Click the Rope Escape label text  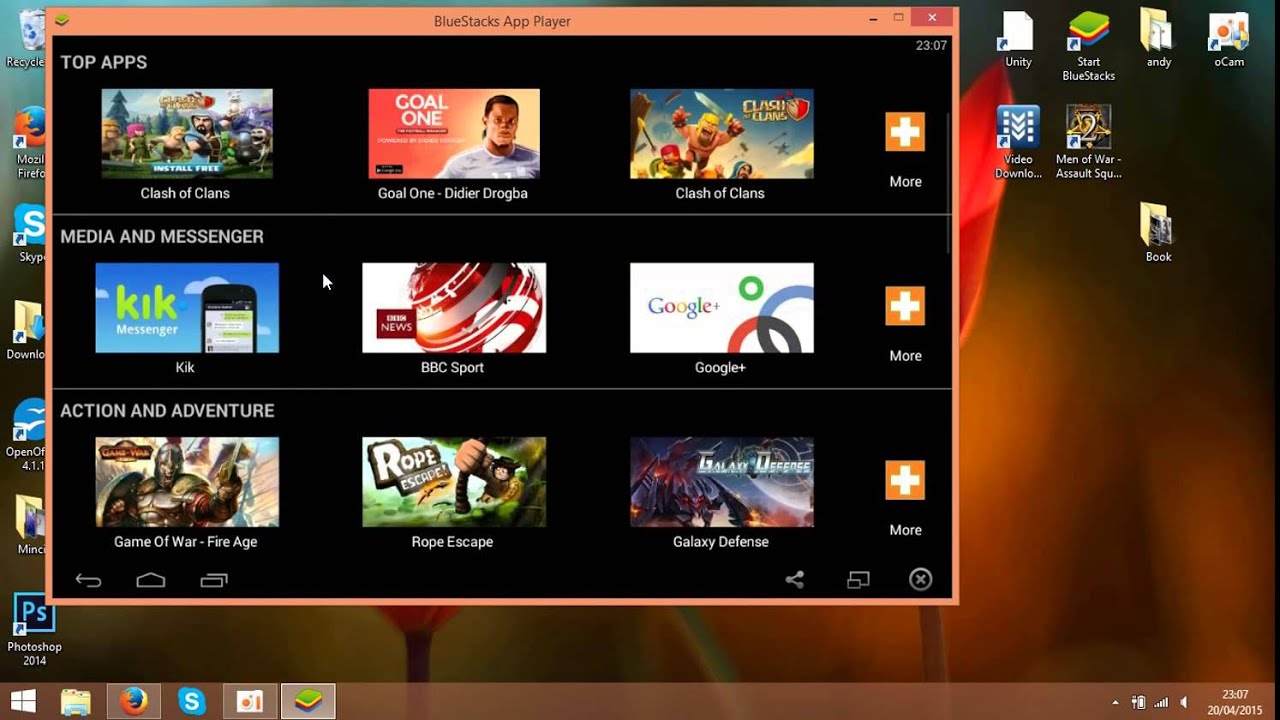pos(452,542)
